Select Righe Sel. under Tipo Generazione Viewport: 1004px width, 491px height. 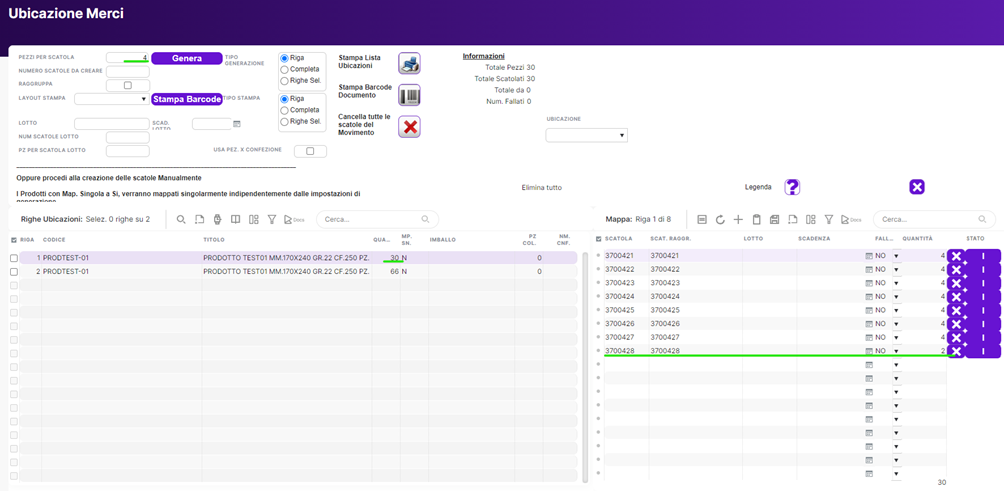(284, 81)
